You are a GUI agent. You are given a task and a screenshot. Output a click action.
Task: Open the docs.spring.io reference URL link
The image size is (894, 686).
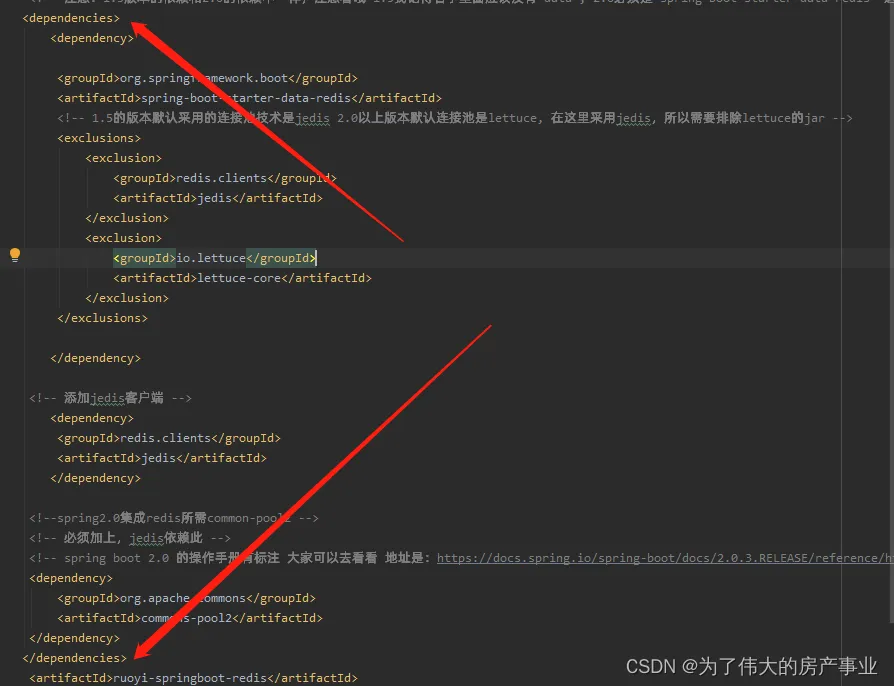click(x=665, y=558)
